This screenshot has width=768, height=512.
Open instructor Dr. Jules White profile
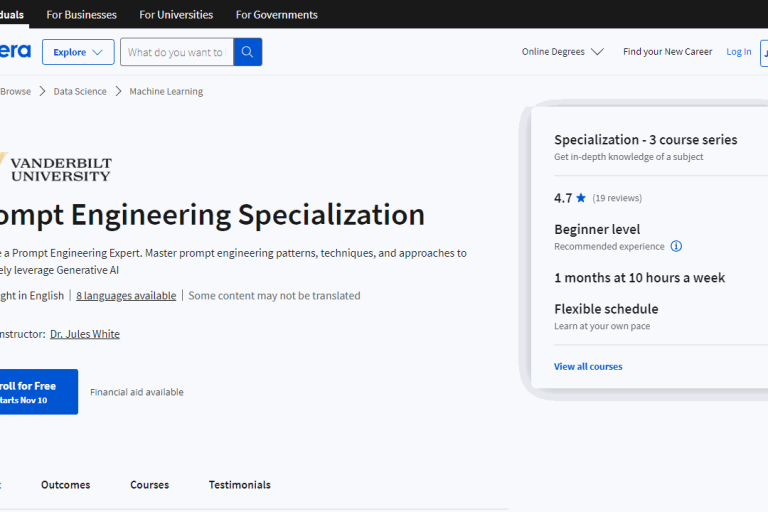(x=85, y=334)
